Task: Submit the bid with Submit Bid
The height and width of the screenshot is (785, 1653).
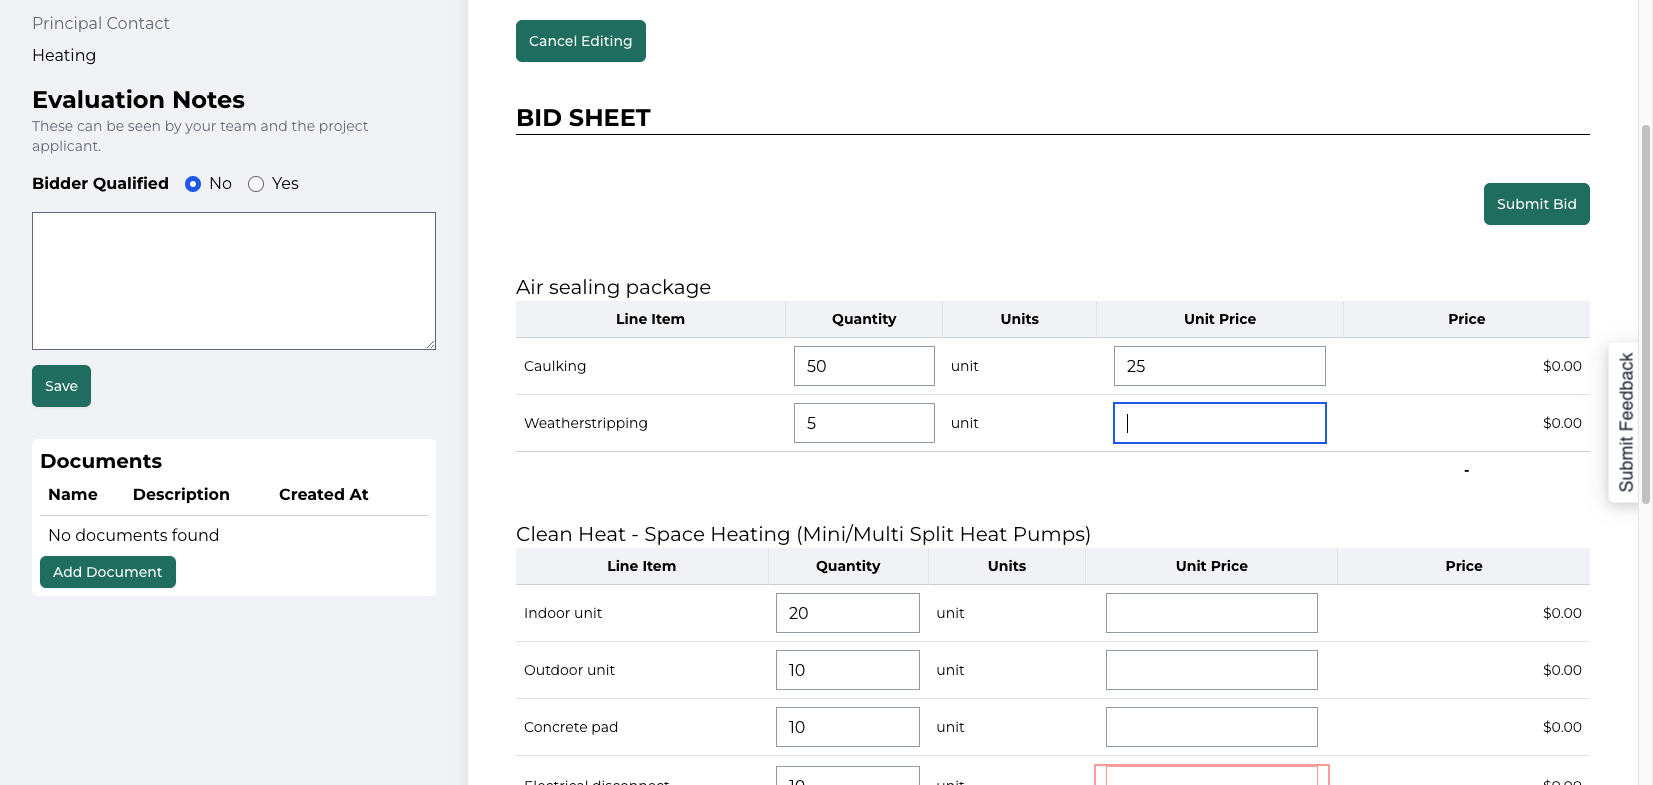Action: click(x=1536, y=204)
